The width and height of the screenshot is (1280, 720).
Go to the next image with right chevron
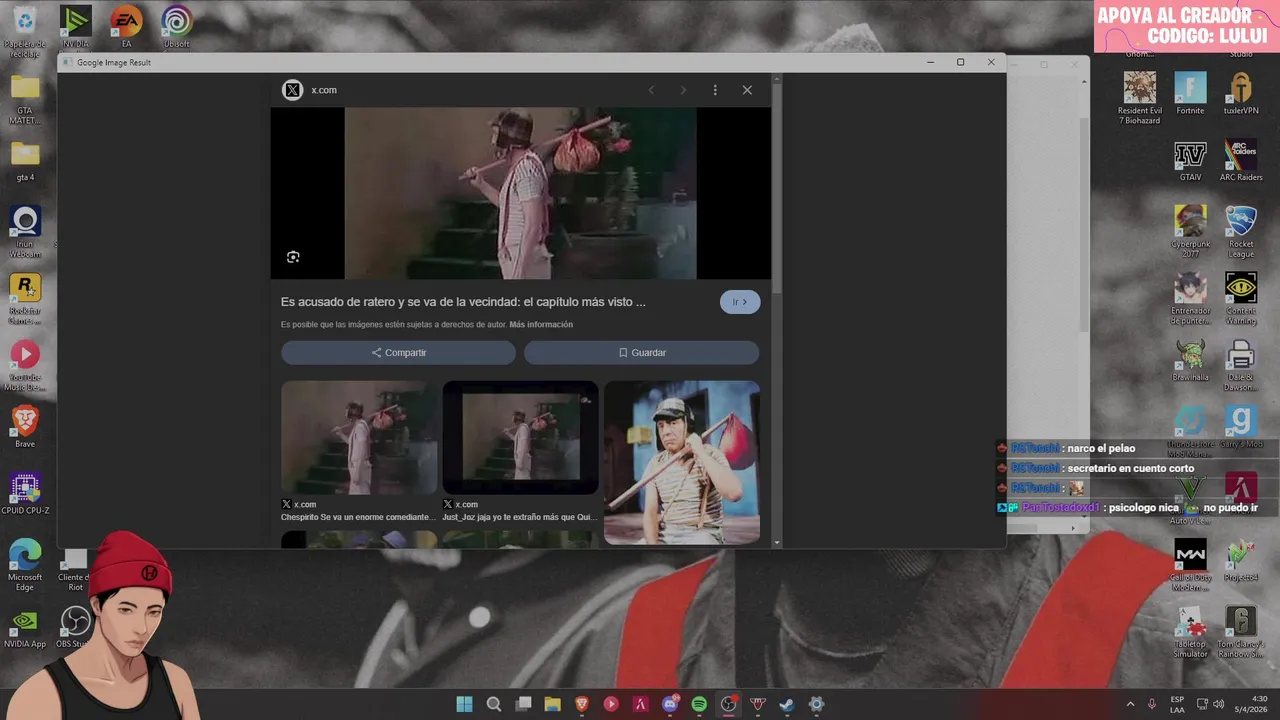683,90
